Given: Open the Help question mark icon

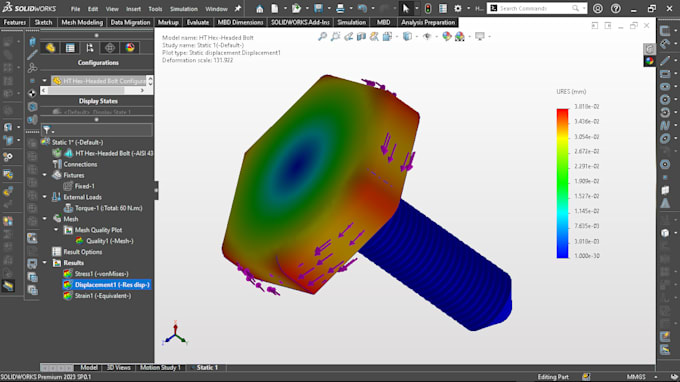Looking at the screenshot, I should click(x=615, y=9).
